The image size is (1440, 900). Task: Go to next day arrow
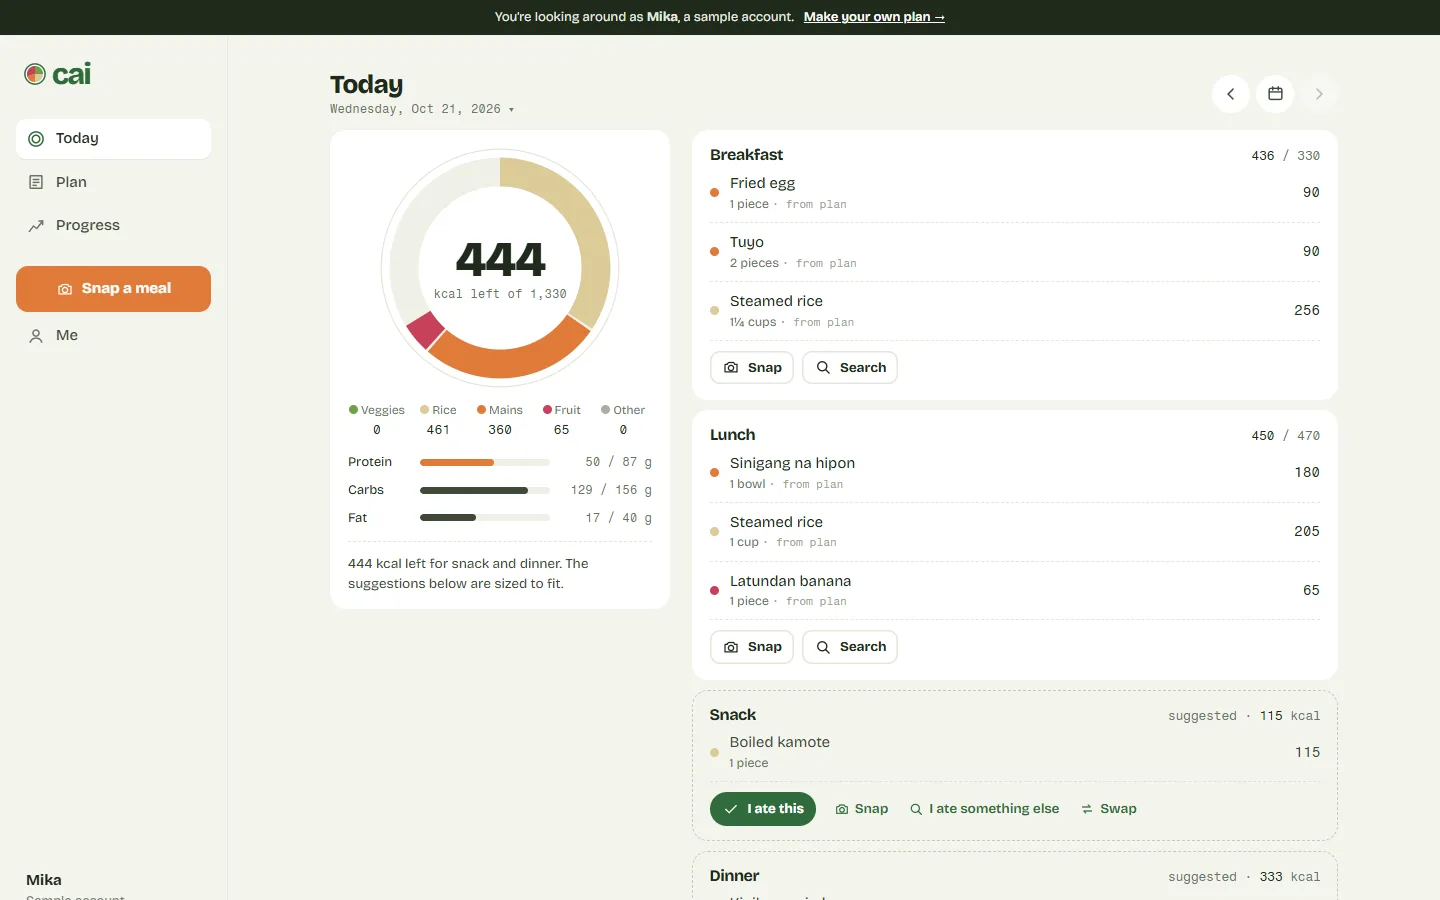point(1319,94)
